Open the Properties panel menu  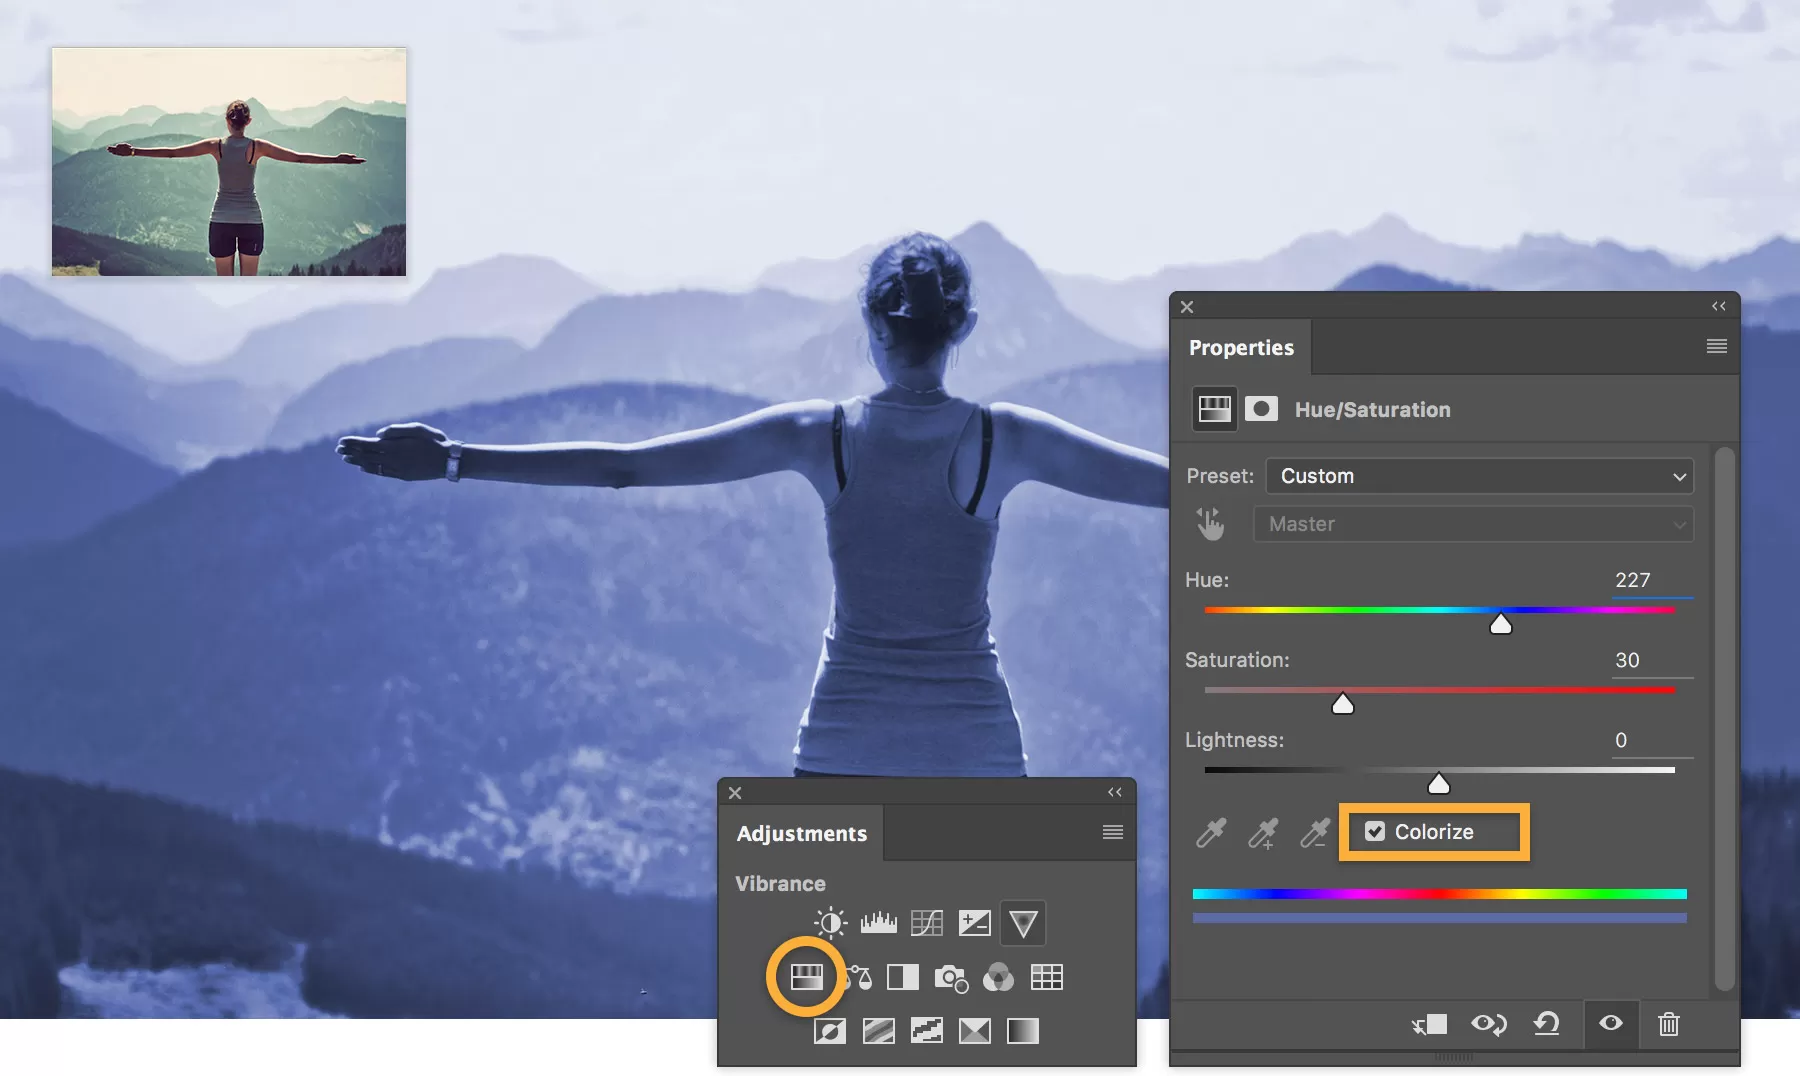[x=1716, y=346]
